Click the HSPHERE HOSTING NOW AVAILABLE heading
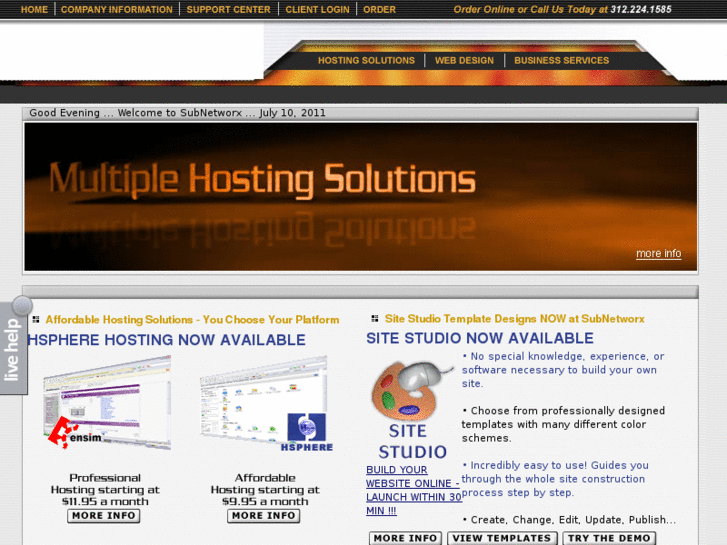 167,340
